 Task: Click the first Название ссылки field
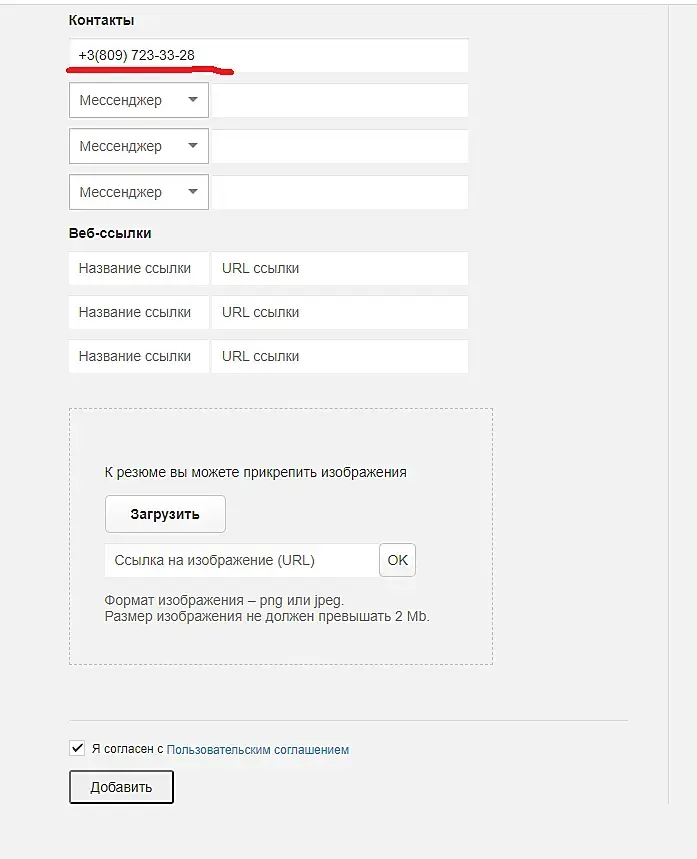pos(139,268)
